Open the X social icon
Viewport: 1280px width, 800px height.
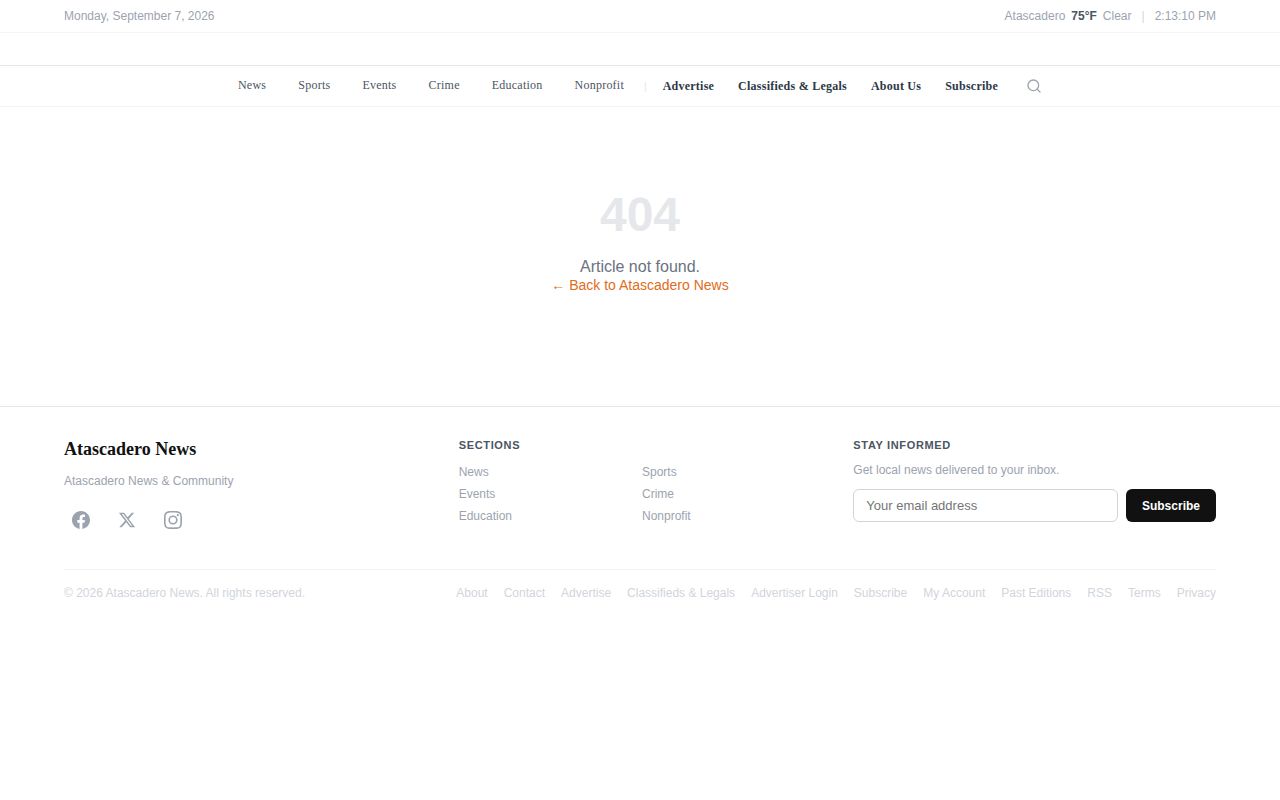coord(127,520)
